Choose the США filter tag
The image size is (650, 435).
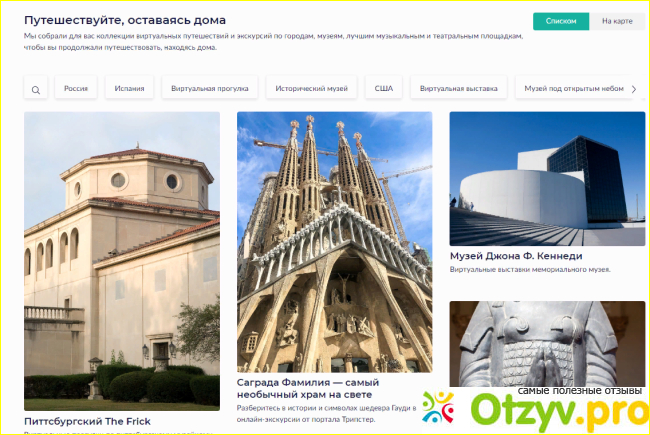tap(384, 89)
